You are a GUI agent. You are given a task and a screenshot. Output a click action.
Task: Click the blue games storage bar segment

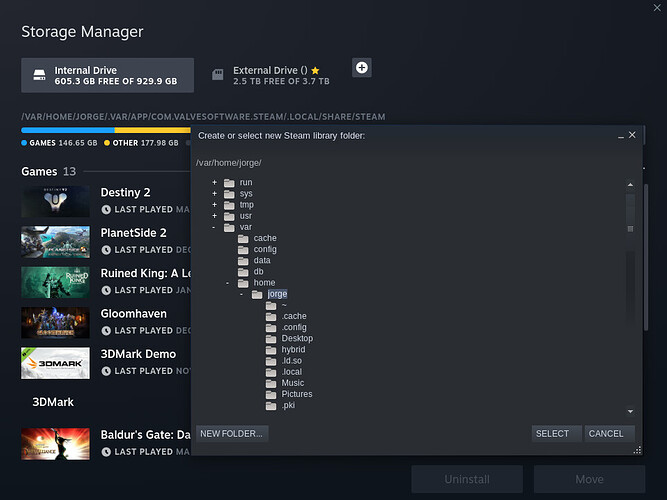[x=68, y=130]
